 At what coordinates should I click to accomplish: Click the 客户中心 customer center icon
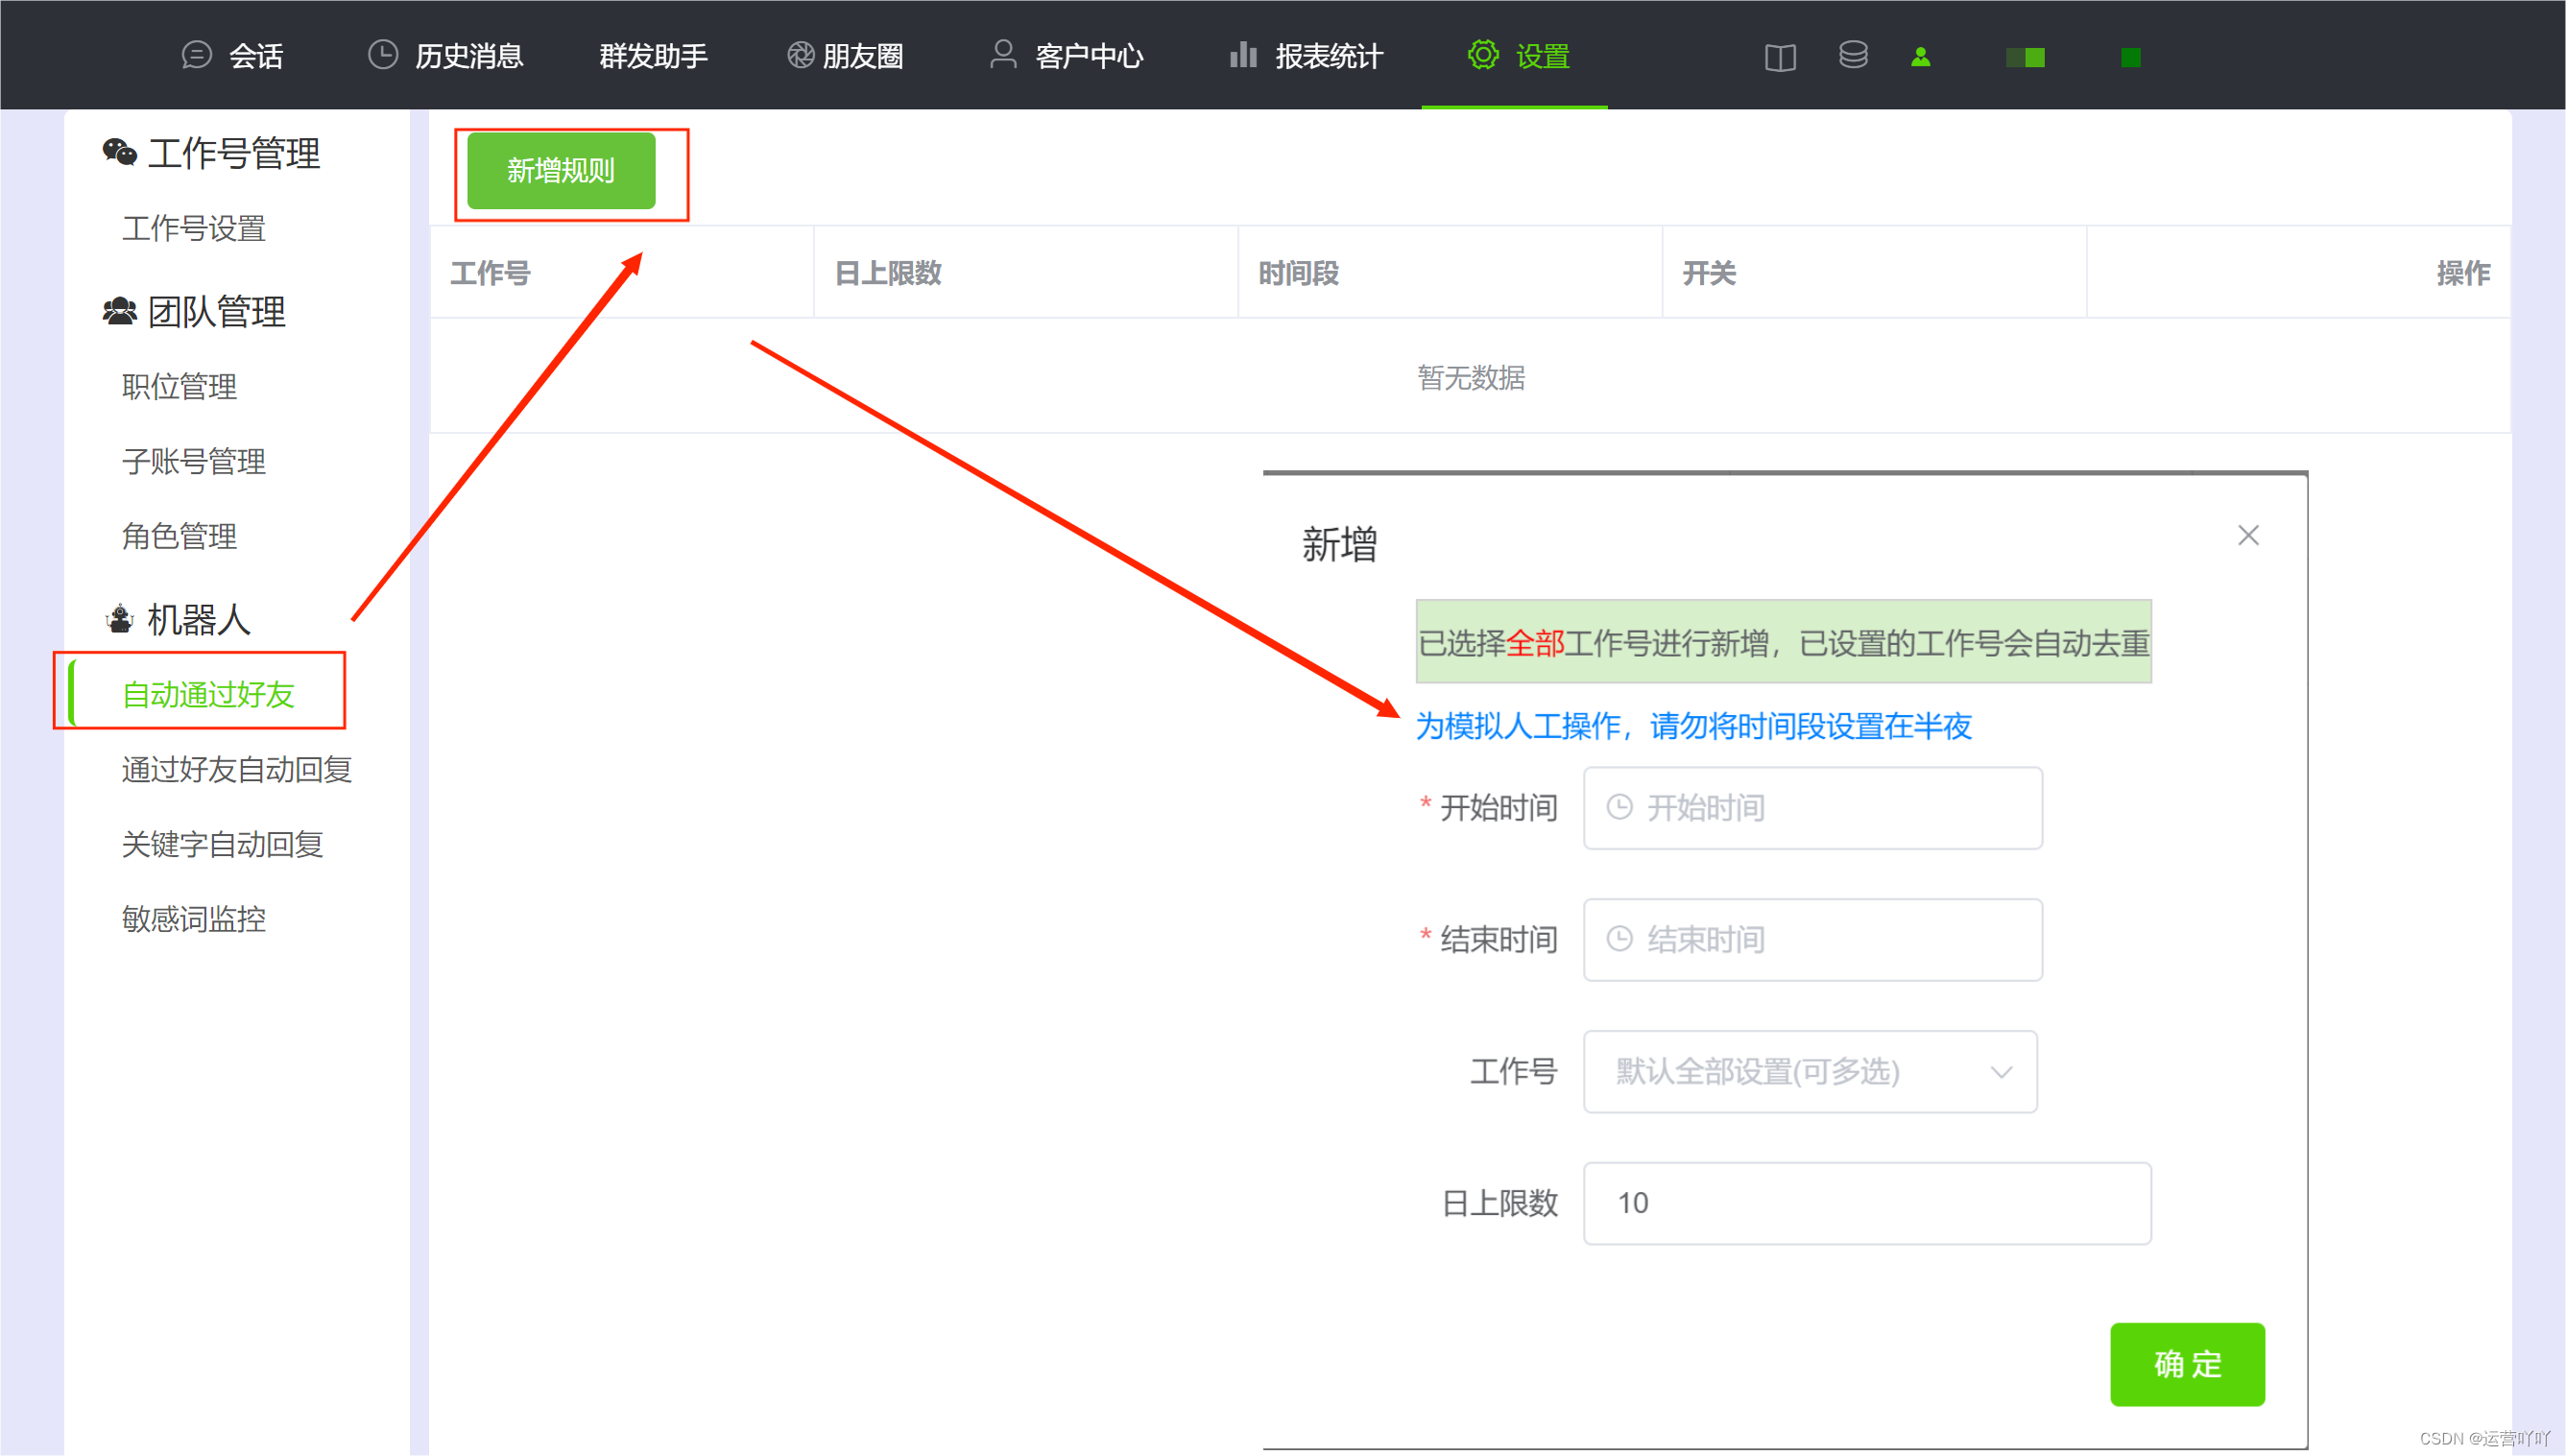coord(1003,55)
